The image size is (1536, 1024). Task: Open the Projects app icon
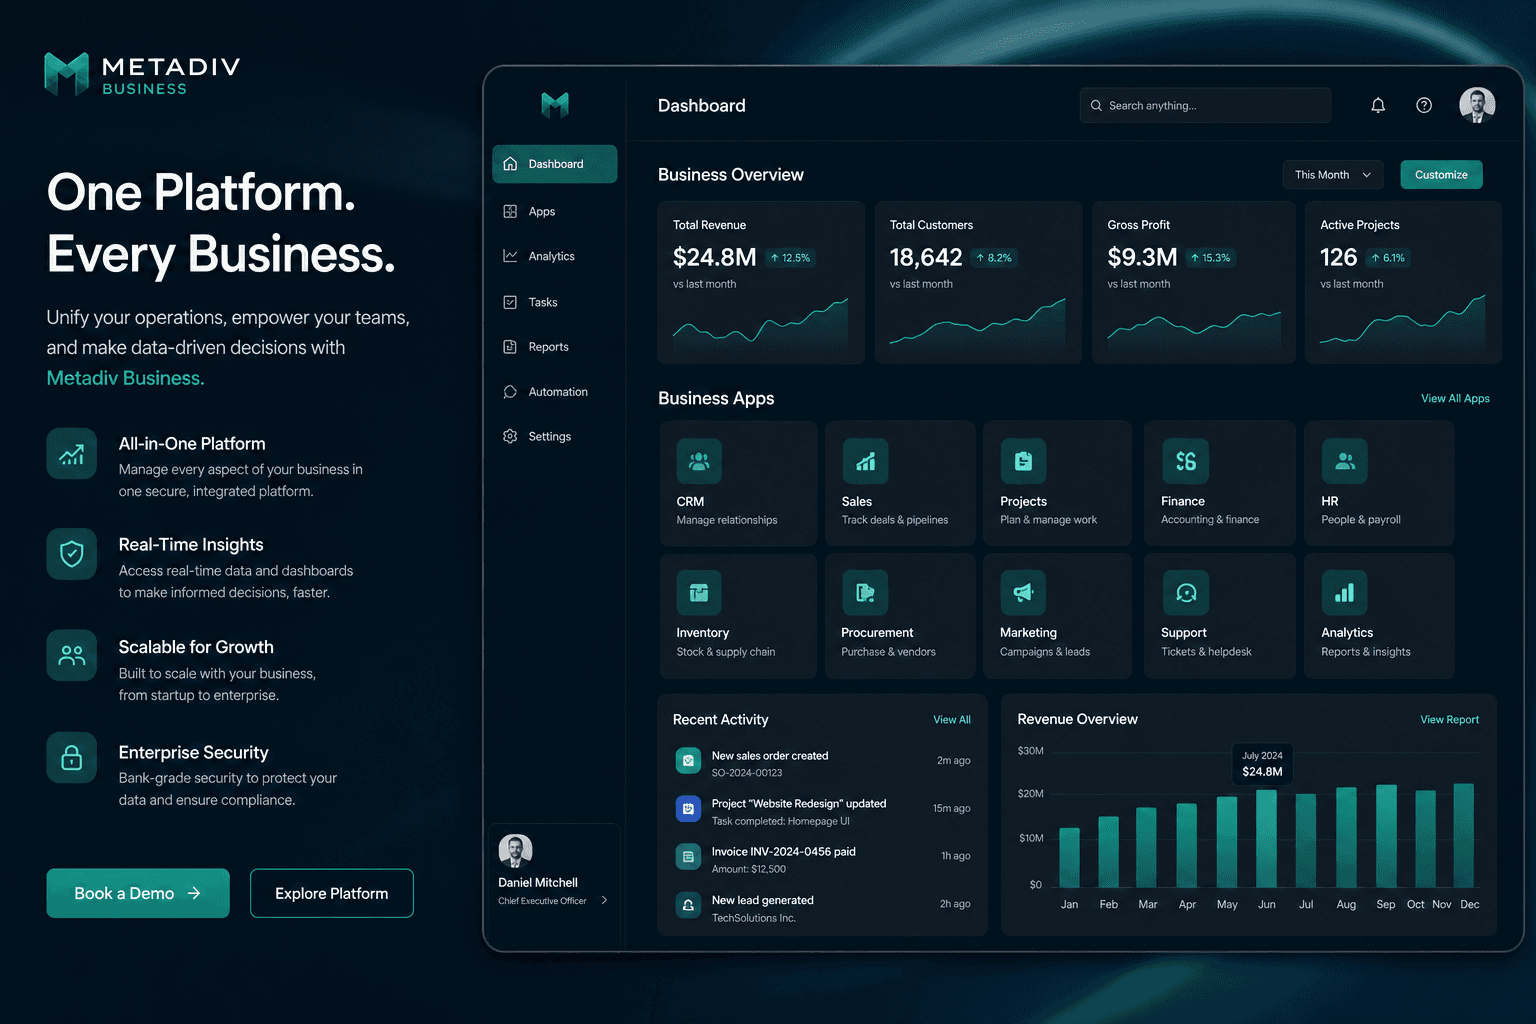click(x=1023, y=461)
